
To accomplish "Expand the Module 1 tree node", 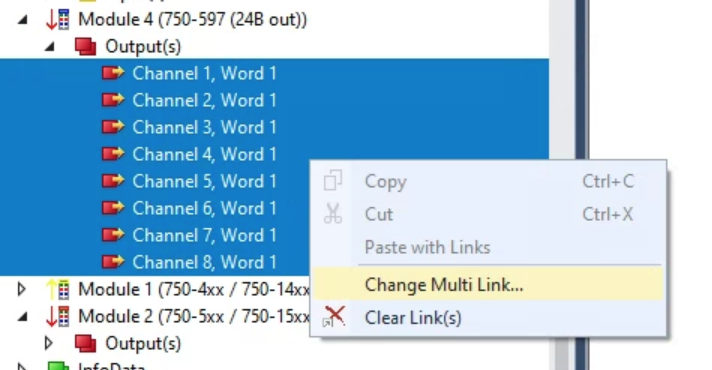I will (x=21, y=289).
